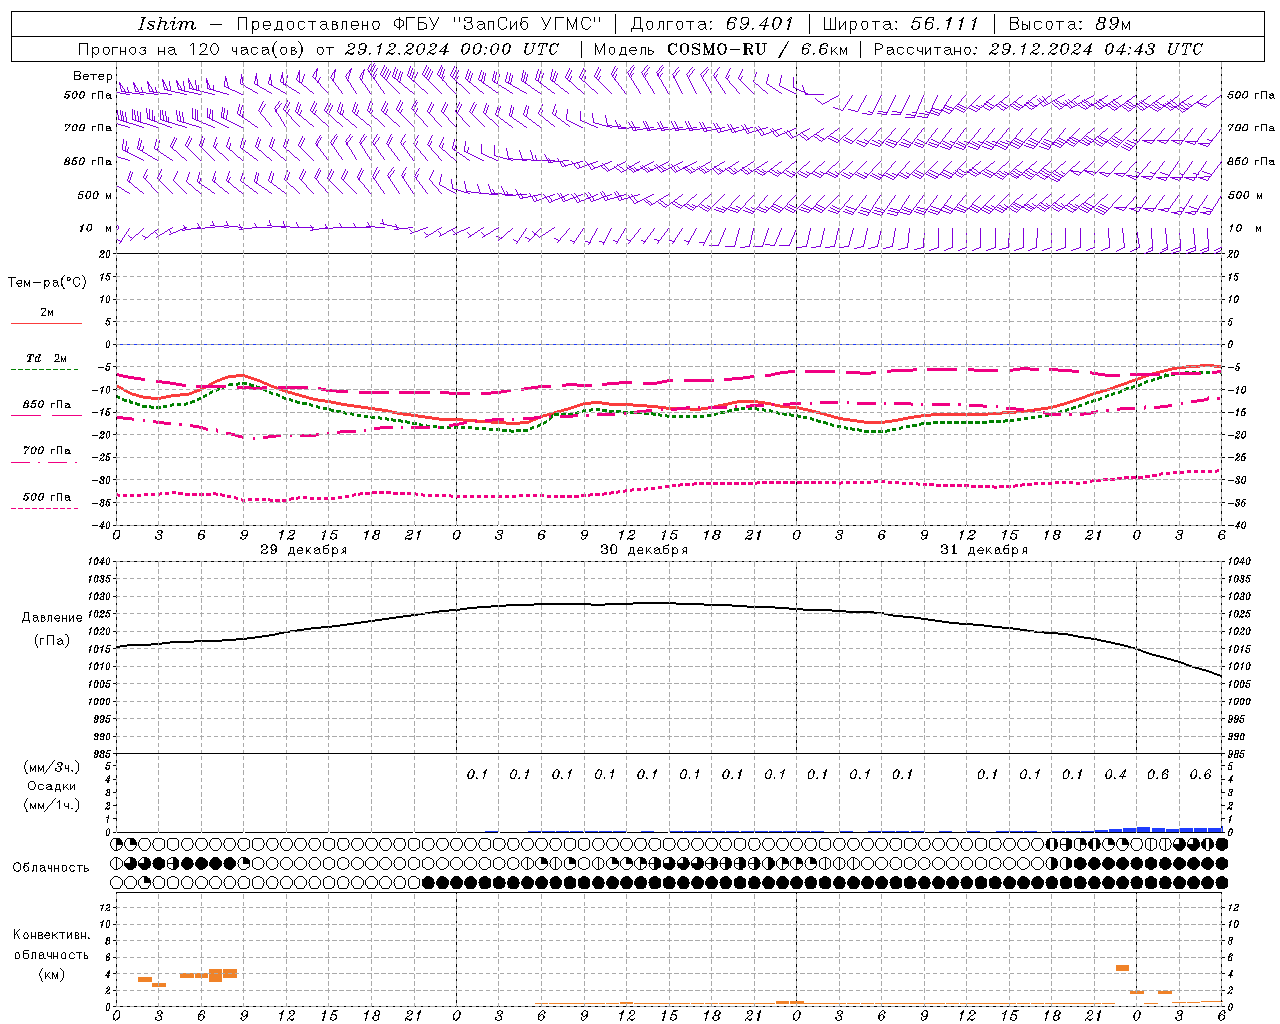
Task: Click the latitude value Широта: 56.111
Action: (899, 24)
